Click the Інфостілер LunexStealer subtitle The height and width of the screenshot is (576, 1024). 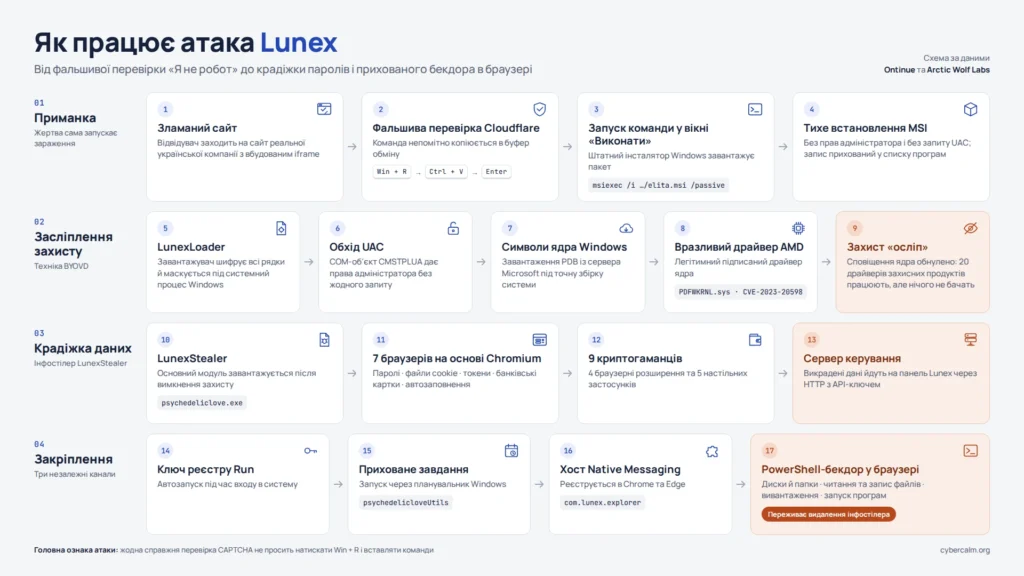(80, 363)
